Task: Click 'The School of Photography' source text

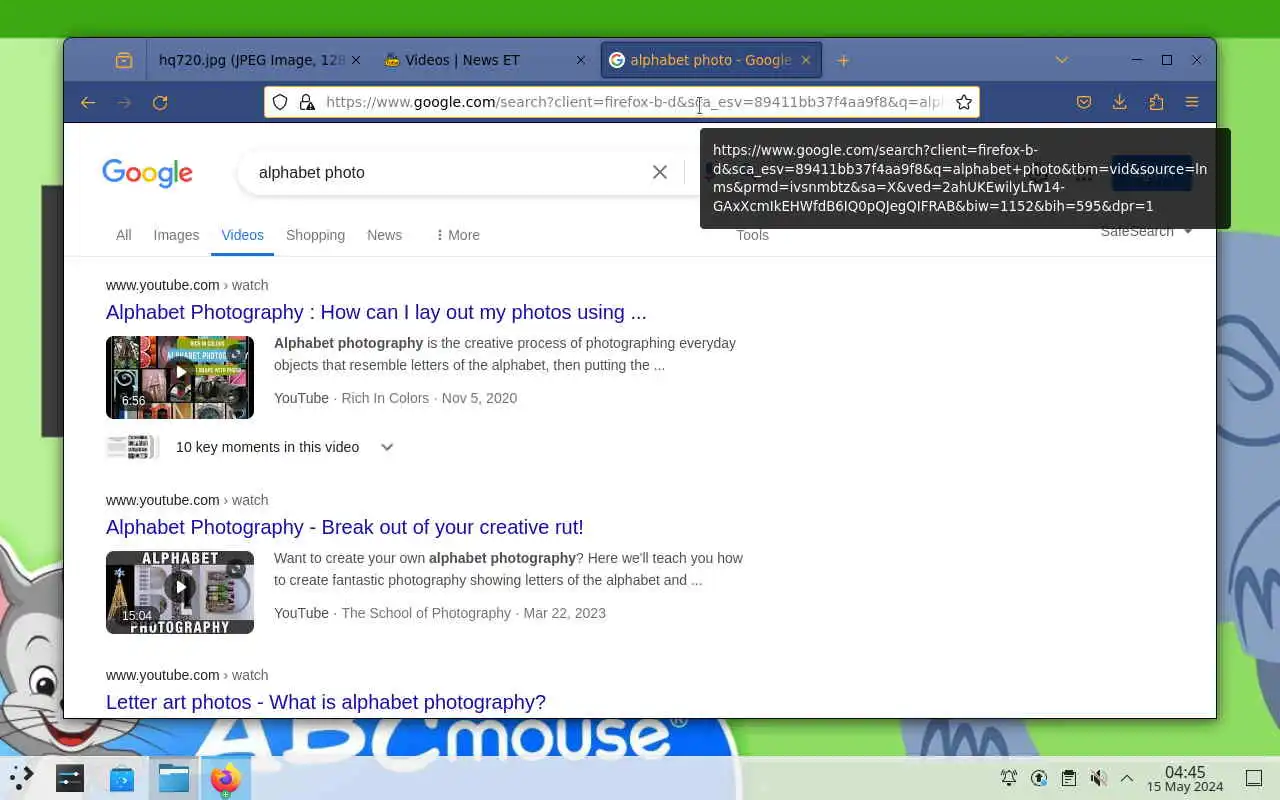Action: [x=426, y=613]
